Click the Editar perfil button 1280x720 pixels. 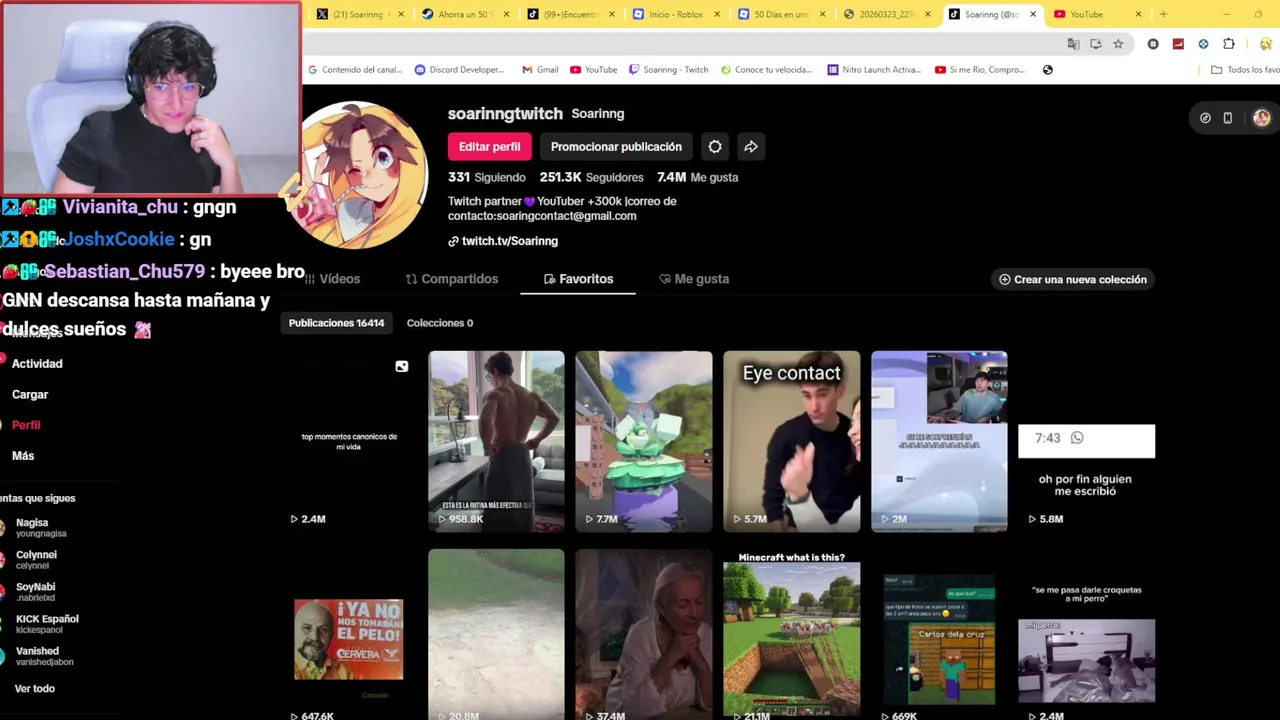pos(489,147)
